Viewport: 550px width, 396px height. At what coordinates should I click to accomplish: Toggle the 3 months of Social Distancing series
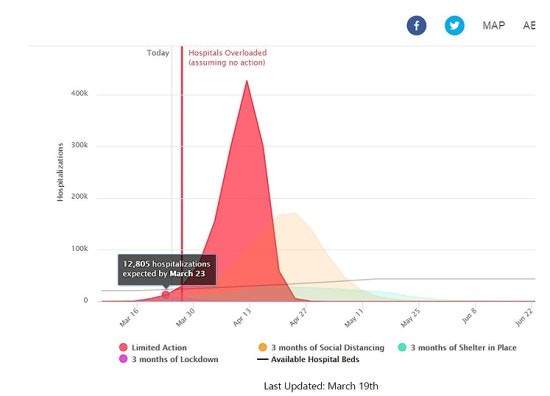click(321, 347)
